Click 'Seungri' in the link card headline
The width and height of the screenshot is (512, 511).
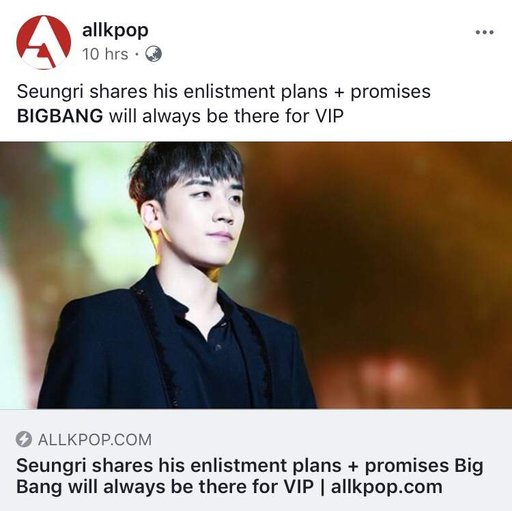tap(51, 466)
